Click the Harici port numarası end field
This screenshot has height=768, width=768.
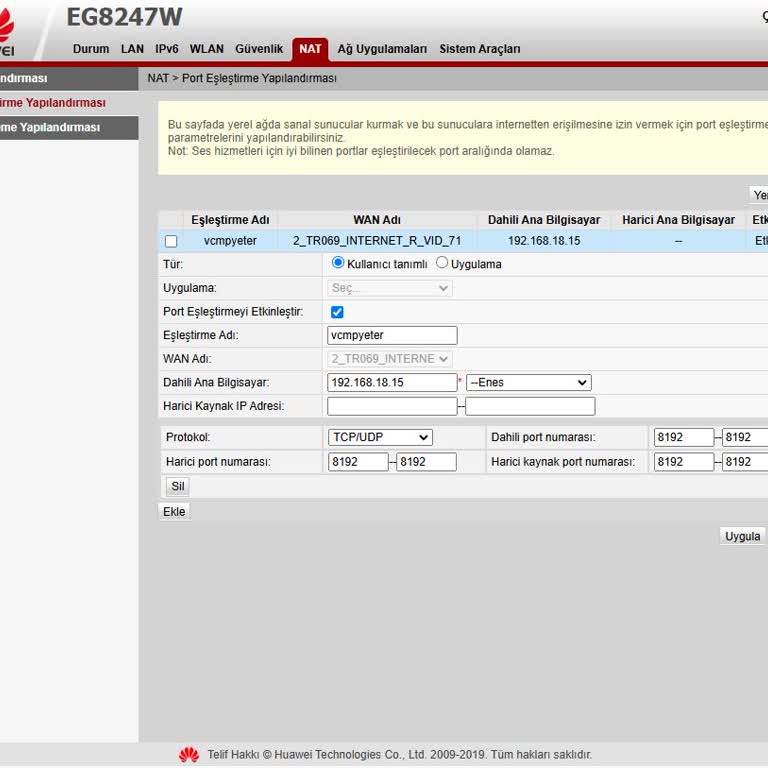(426, 462)
